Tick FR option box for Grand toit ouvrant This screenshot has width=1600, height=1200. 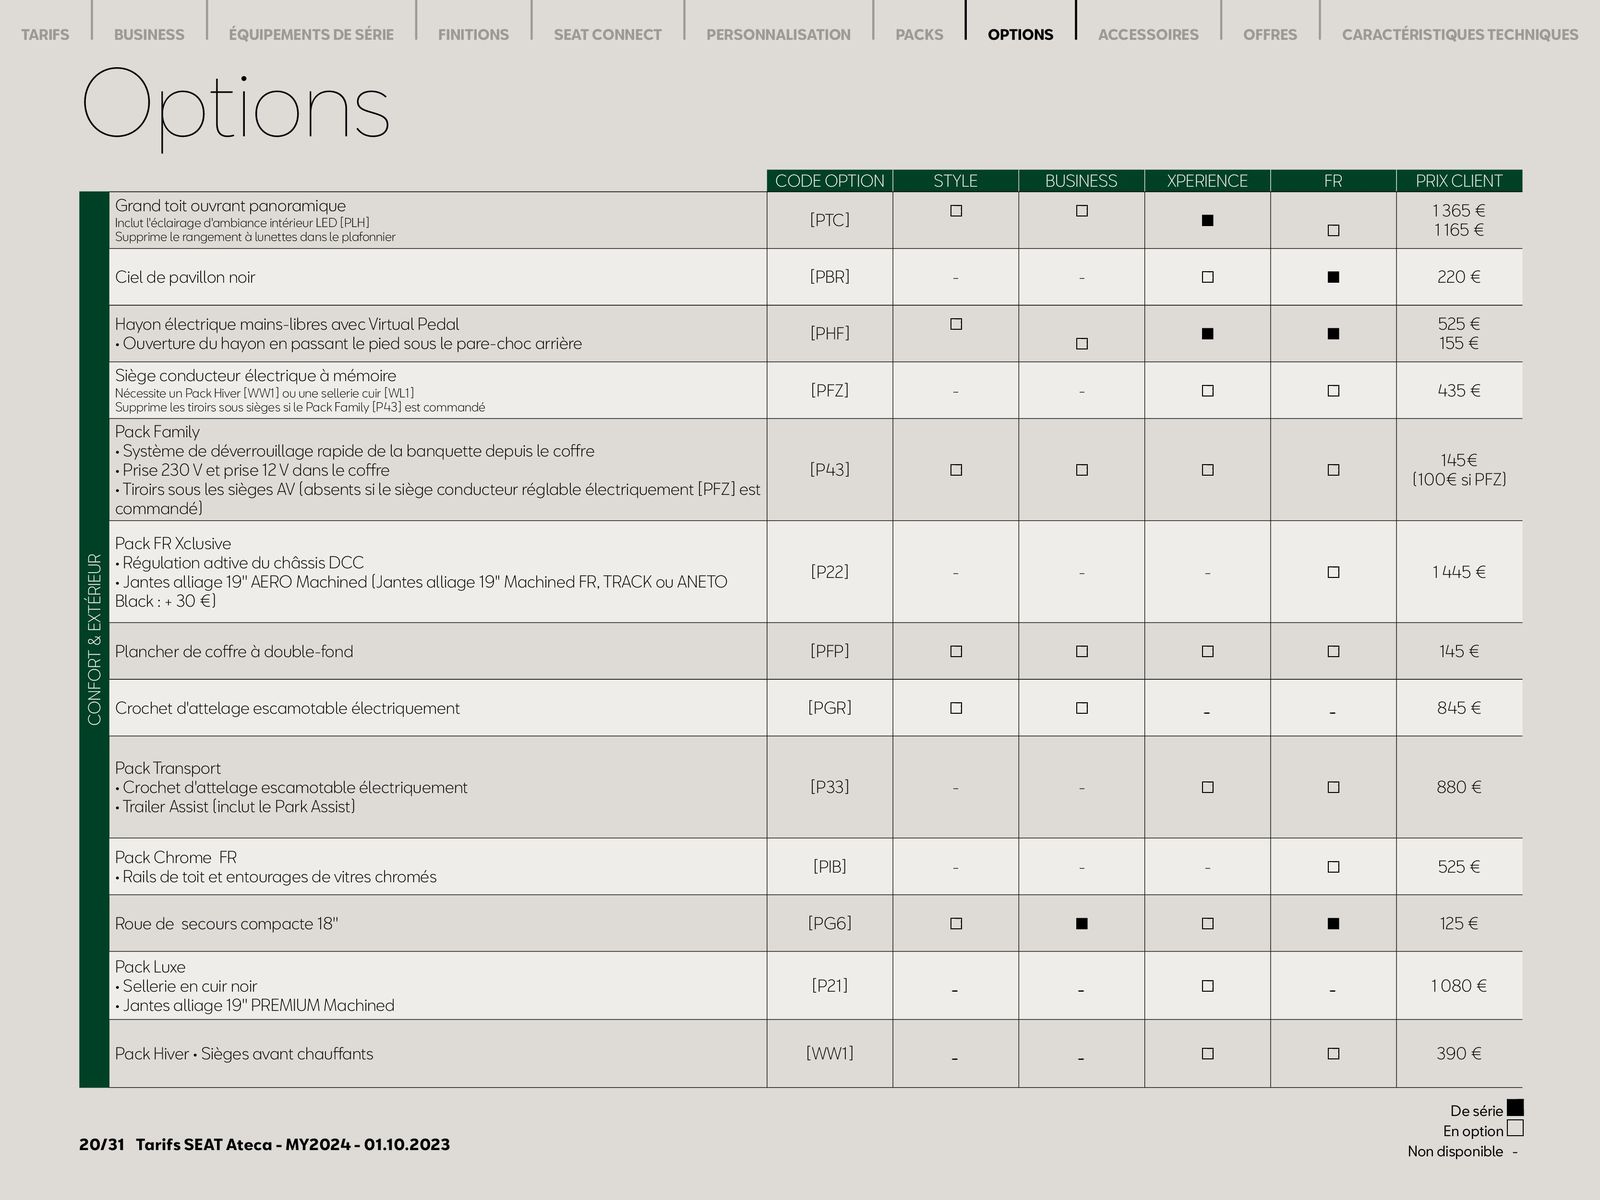point(1333,230)
